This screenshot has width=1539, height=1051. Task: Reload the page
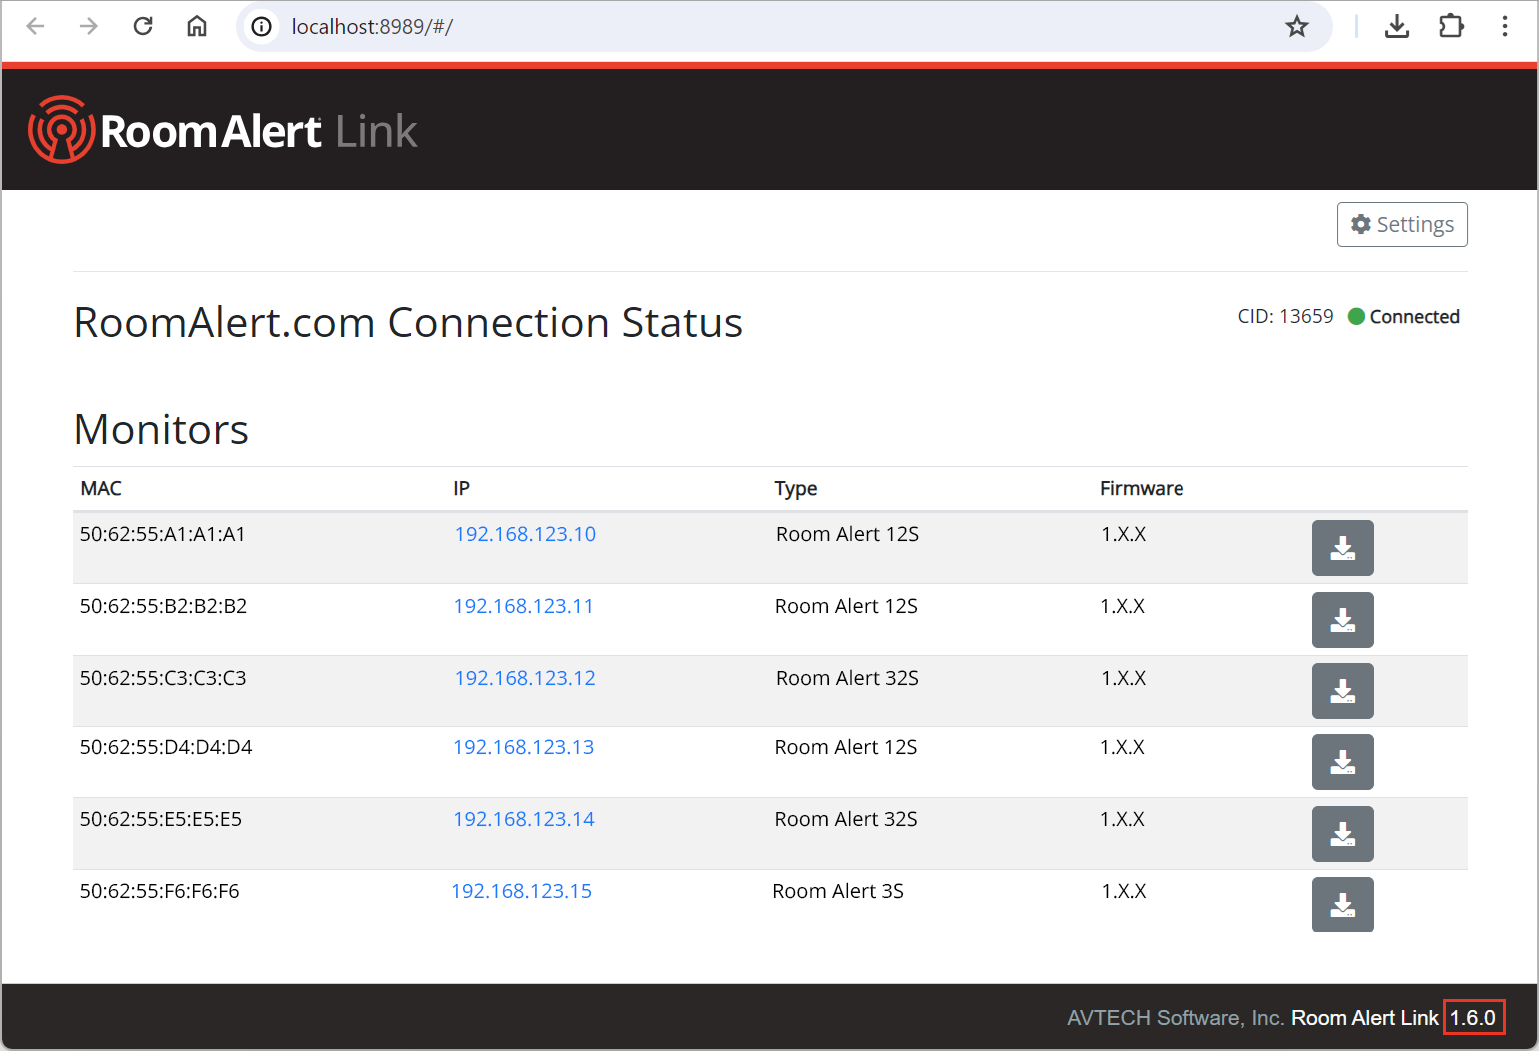[143, 27]
